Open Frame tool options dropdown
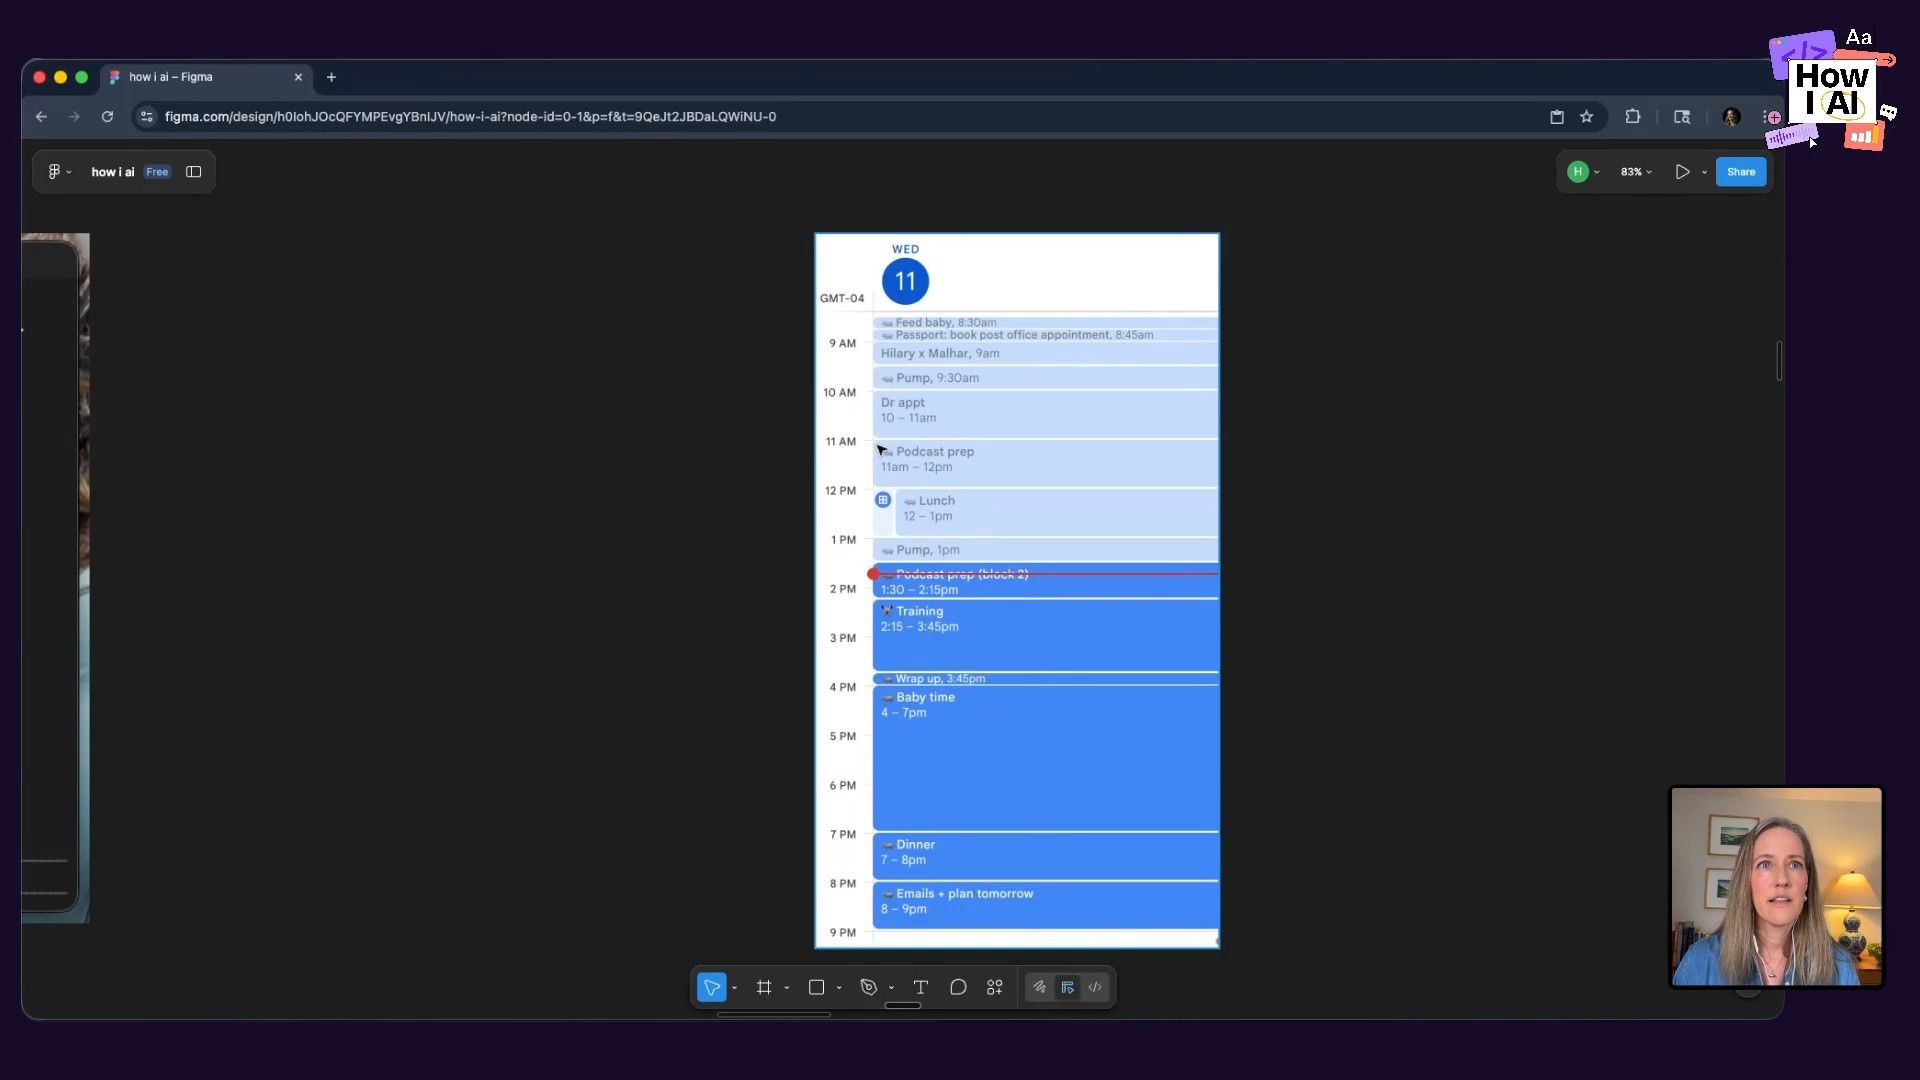This screenshot has width=1920, height=1080. [x=787, y=988]
